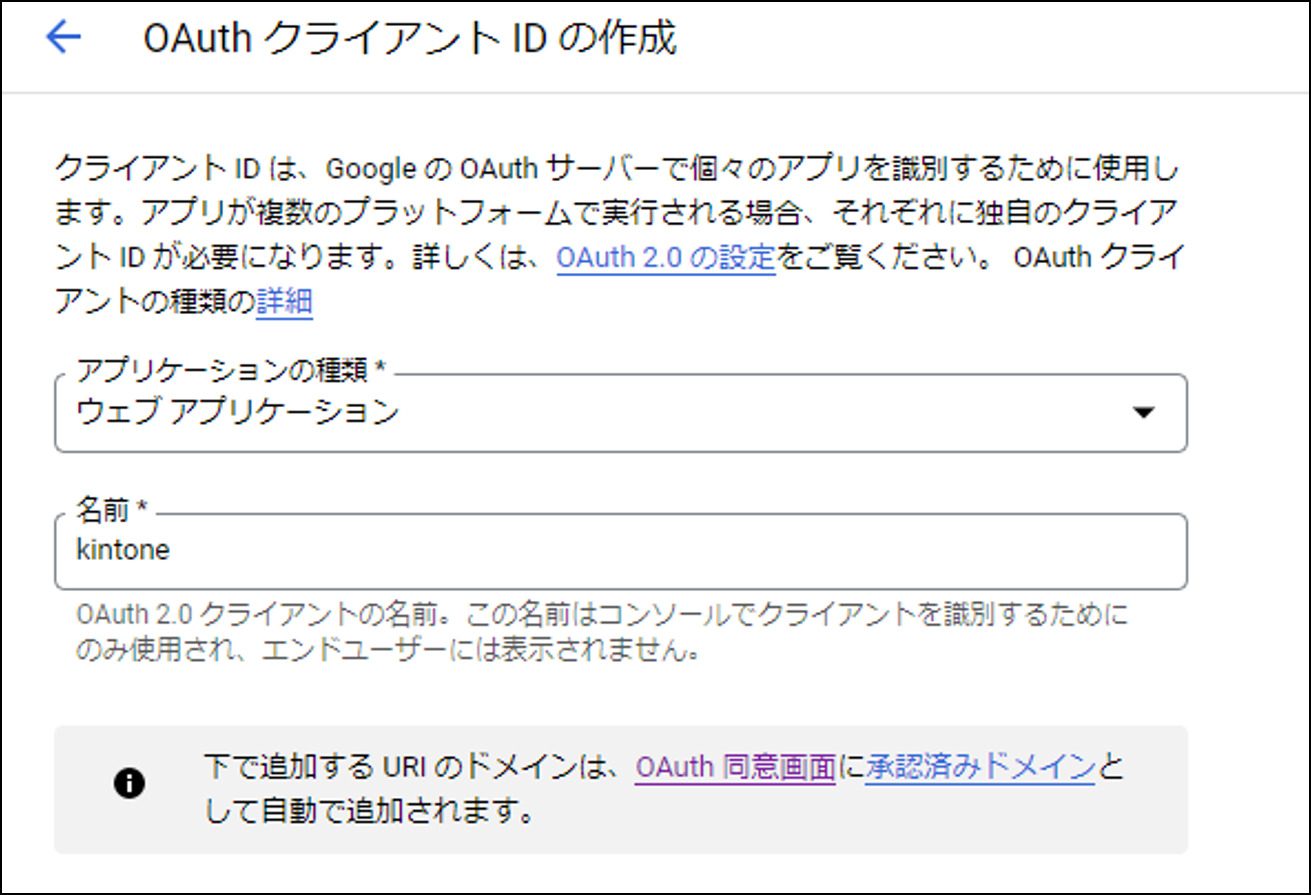Click the アプリケーションの種類 field label

[x=231, y=370]
